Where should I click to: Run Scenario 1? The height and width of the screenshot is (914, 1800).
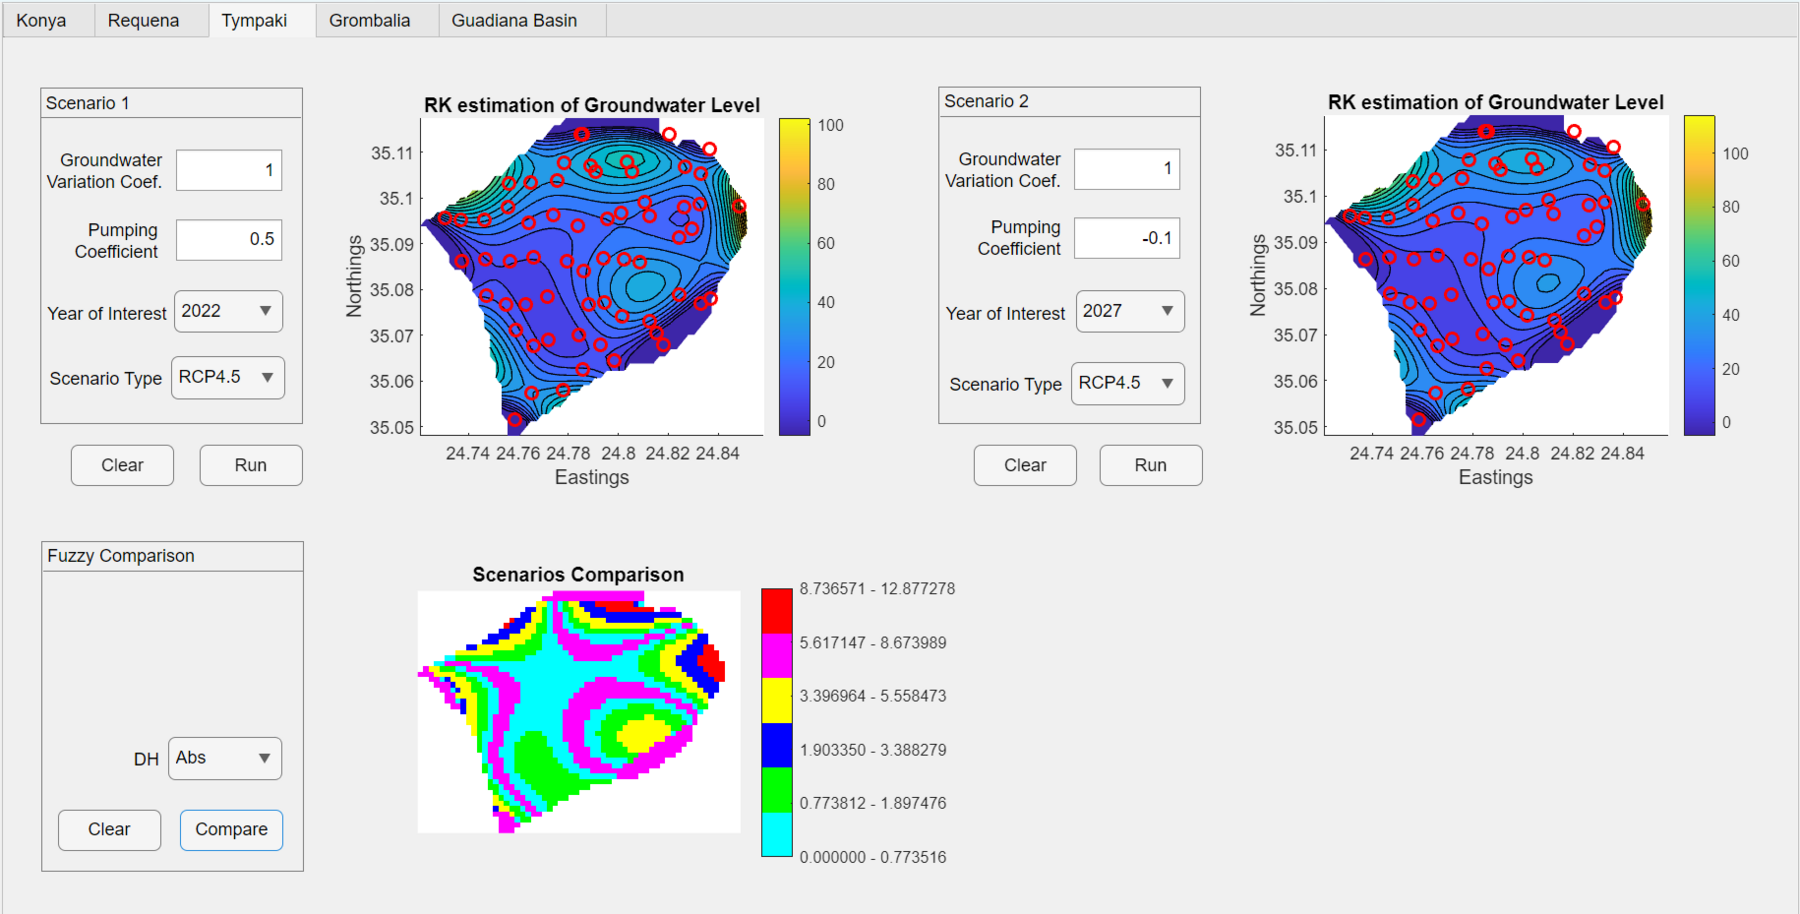(251, 465)
